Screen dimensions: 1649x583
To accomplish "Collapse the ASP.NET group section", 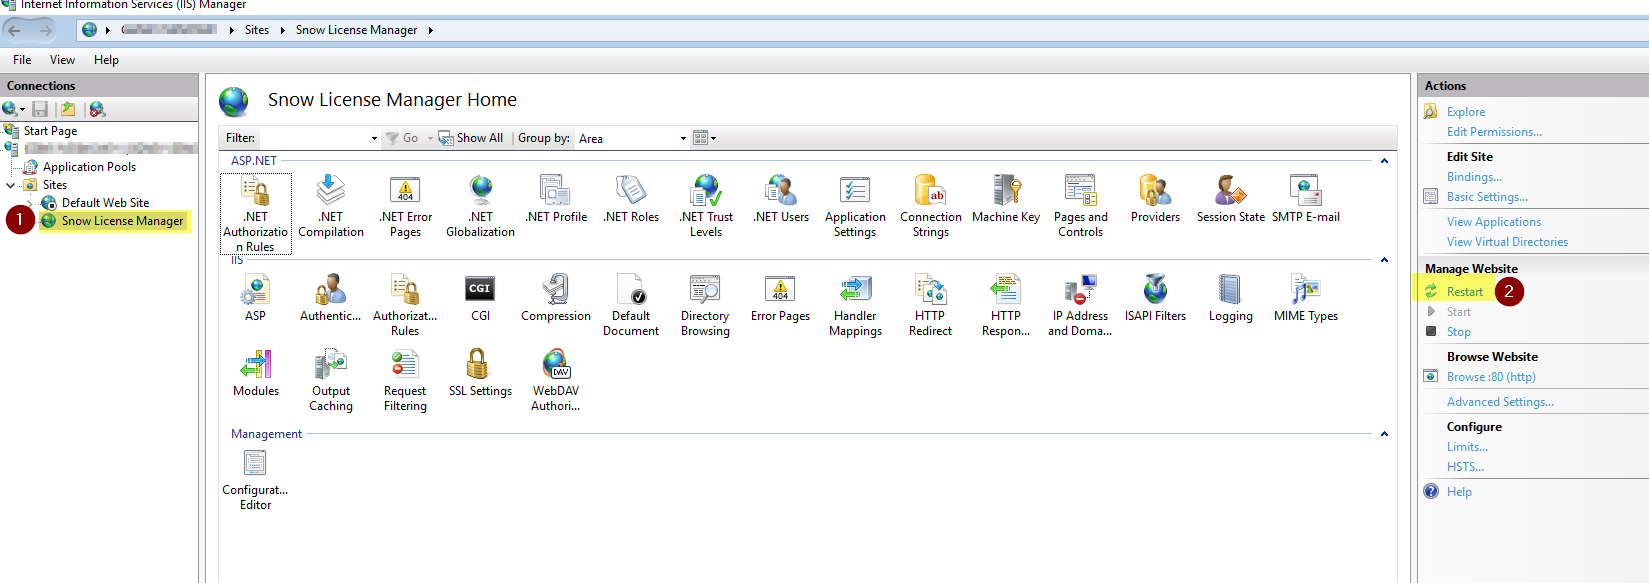I will coord(1384,161).
